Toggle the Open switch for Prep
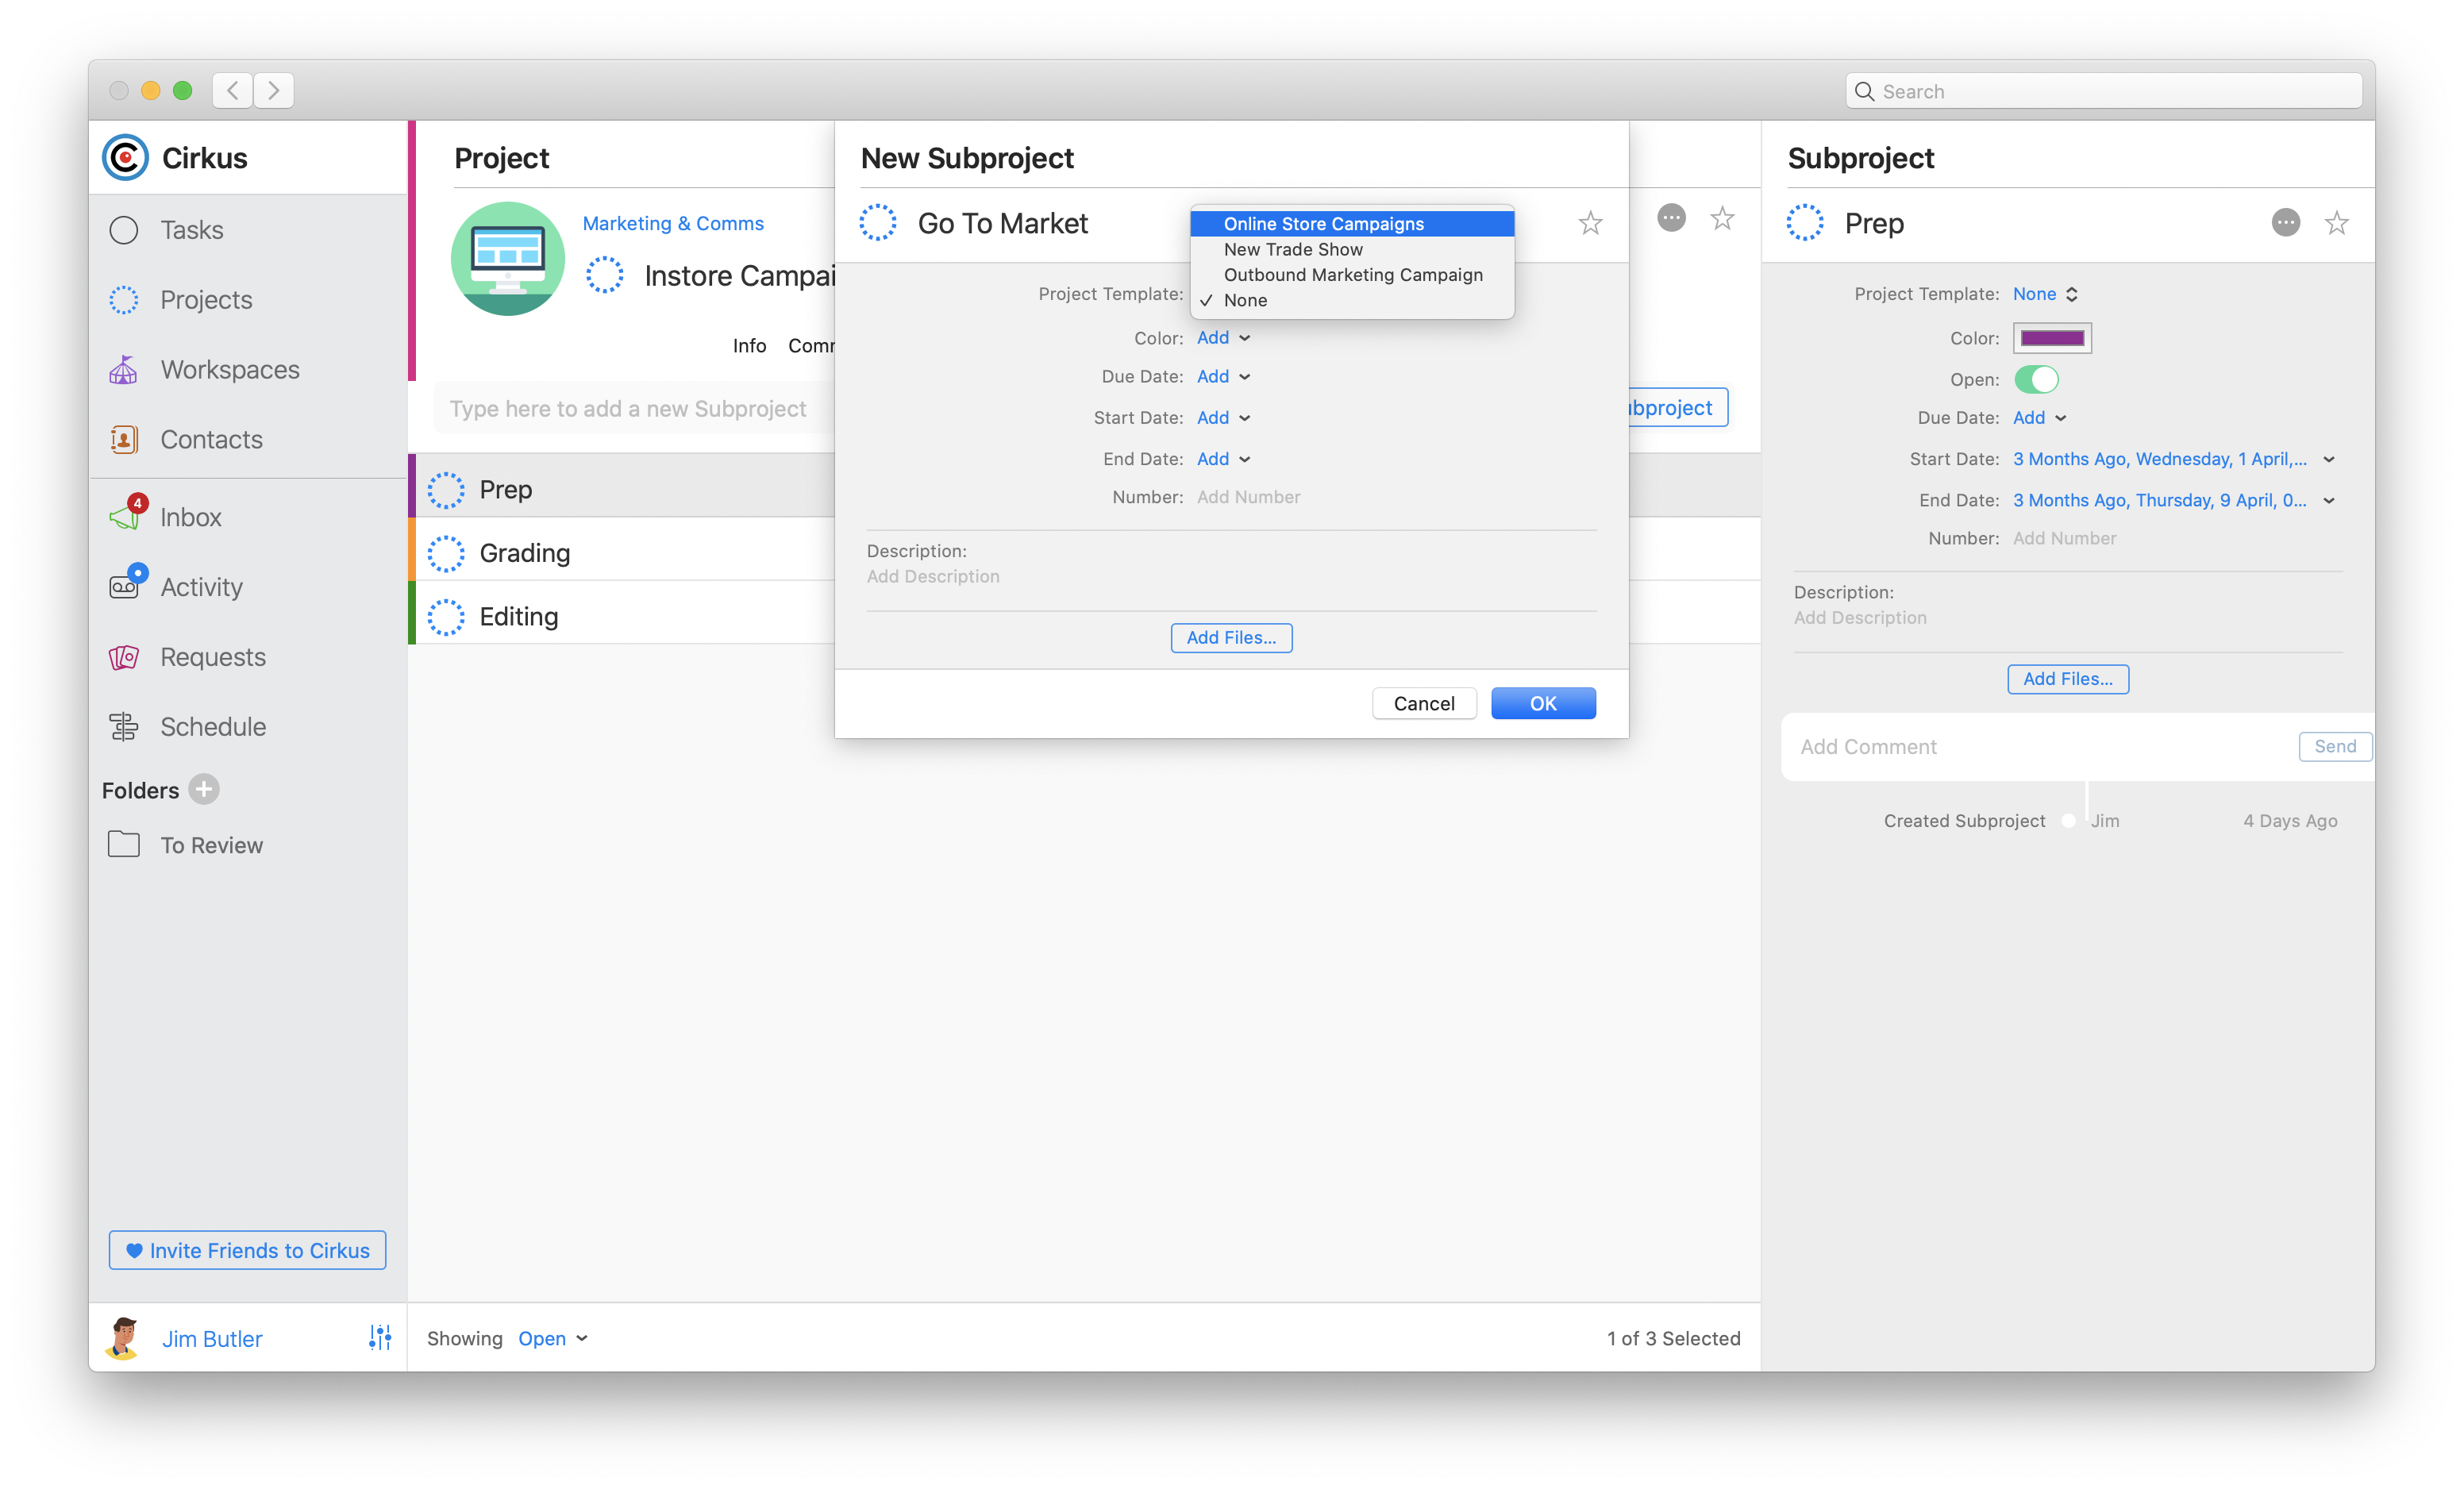The width and height of the screenshot is (2464, 1489). pos(2036,380)
